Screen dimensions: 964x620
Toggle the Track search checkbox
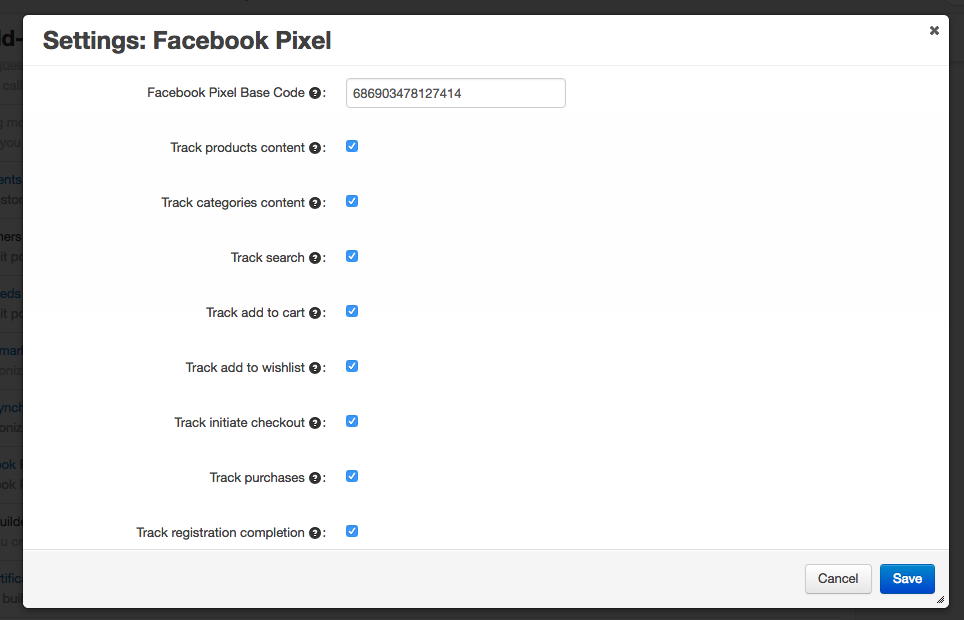tap(352, 256)
